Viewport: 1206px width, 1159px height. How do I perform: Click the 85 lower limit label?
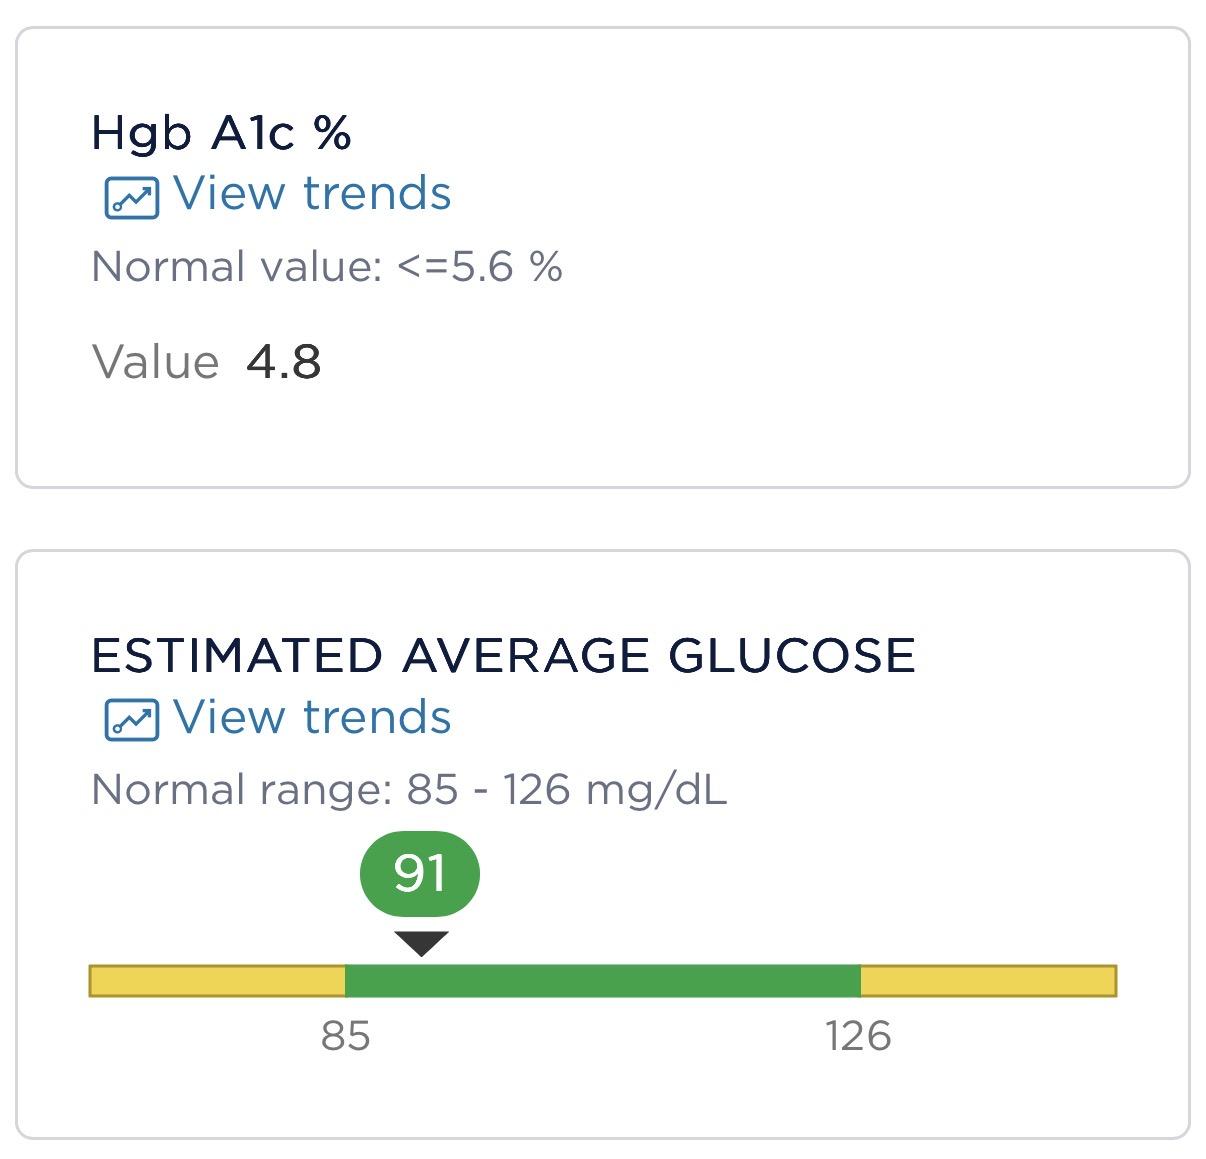tap(346, 1036)
